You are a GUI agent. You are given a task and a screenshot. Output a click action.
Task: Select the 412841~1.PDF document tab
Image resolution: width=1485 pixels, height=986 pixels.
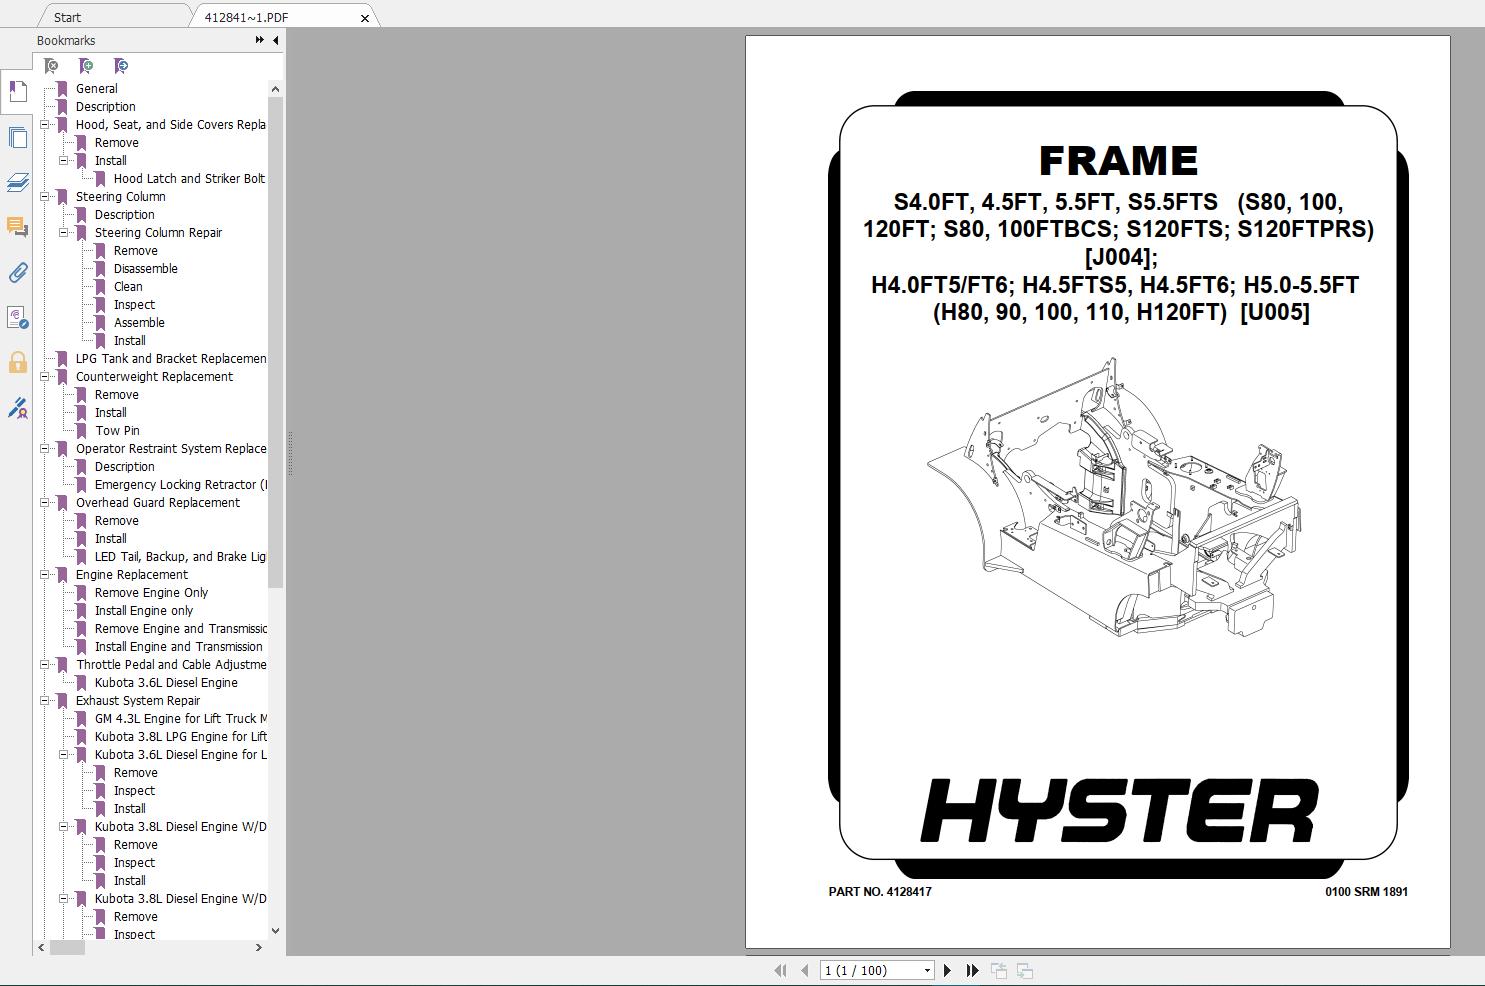coord(246,17)
